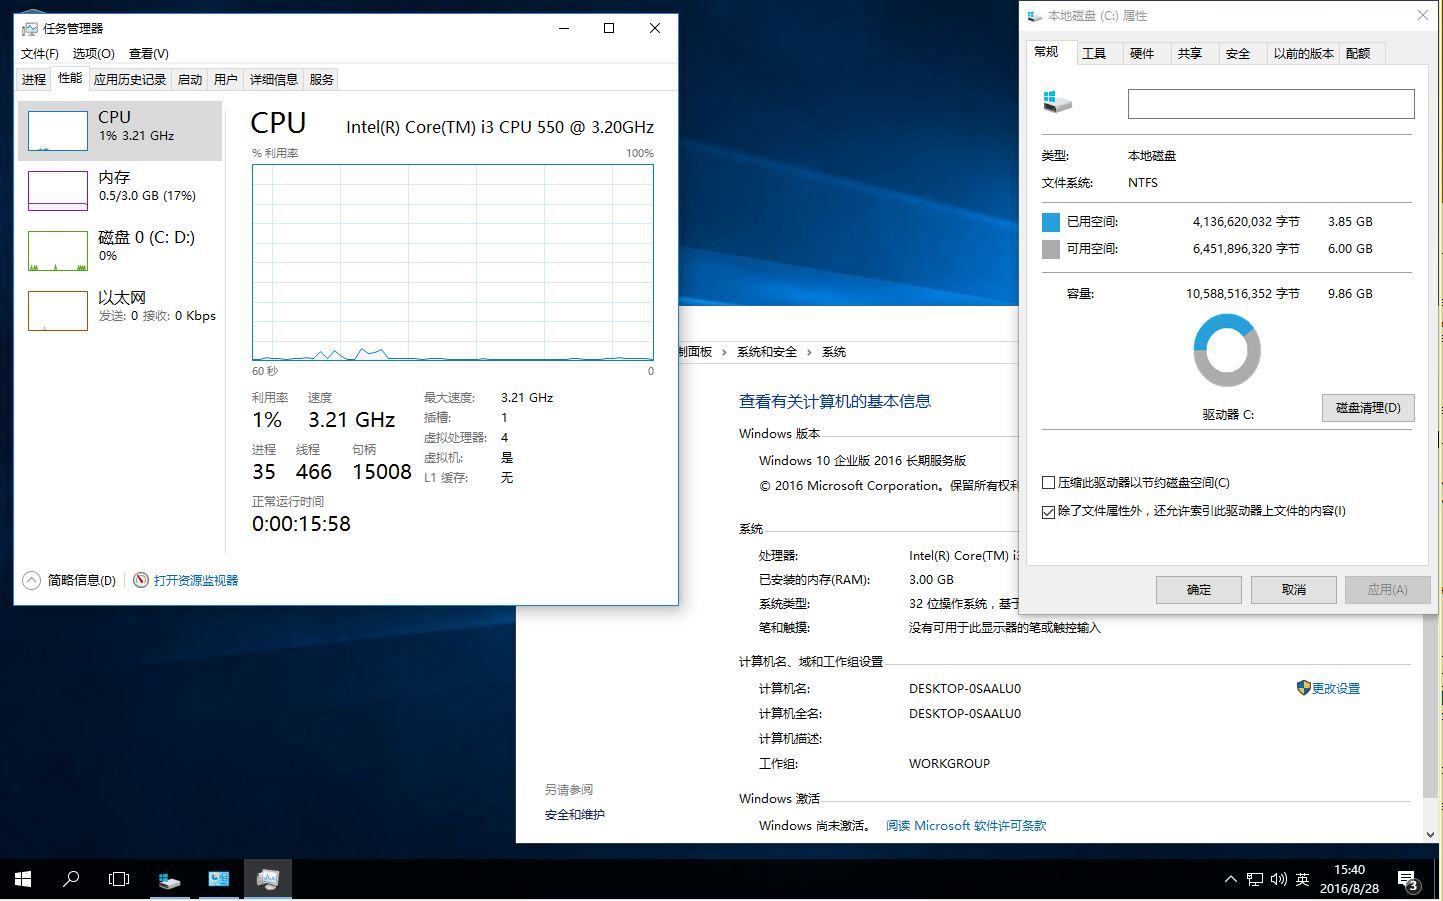Image resolution: width=1443 pixels, height=901 pixels.
Task: Switch to the 应用历史记录 tab
Action: [130, 80]
